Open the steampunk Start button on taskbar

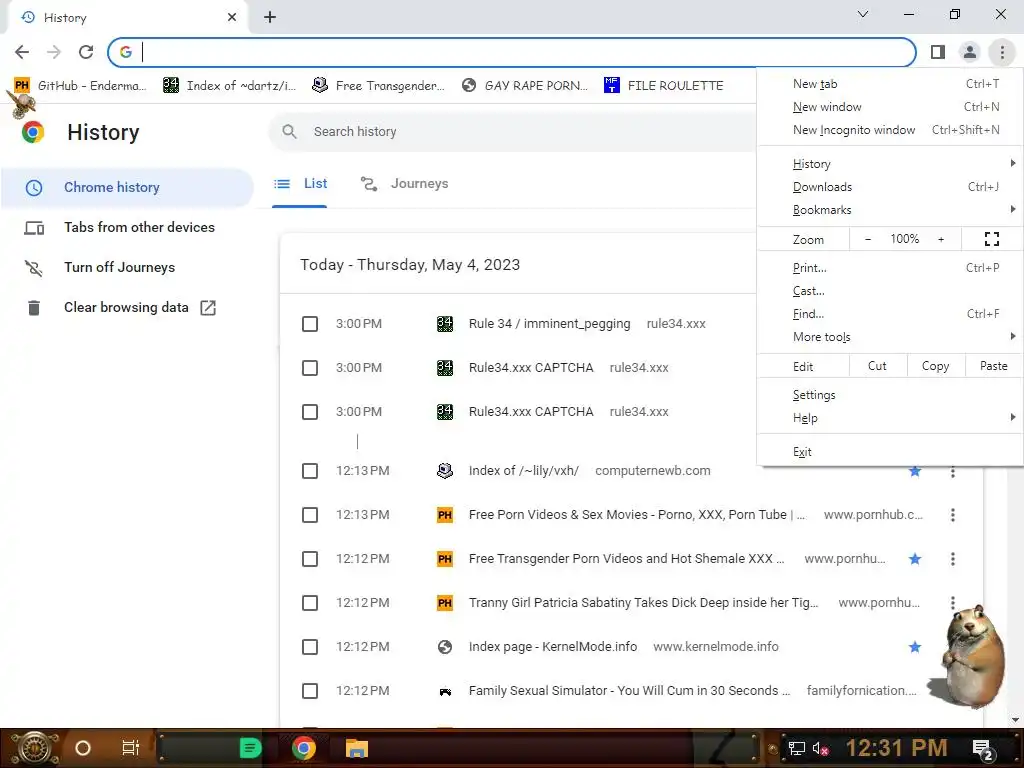[x=35, y=748]
